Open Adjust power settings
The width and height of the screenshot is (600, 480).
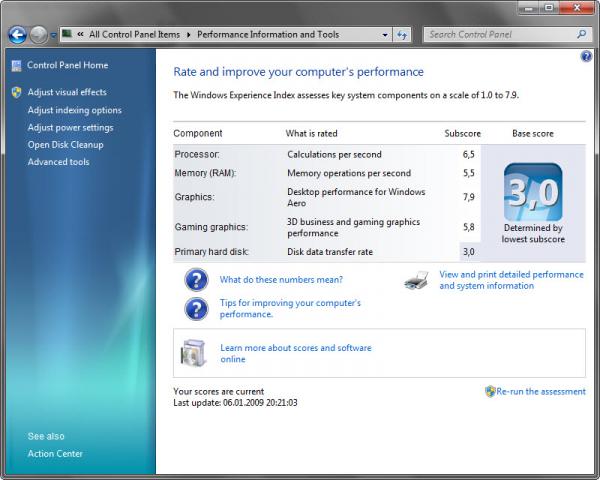coord(70,127)
